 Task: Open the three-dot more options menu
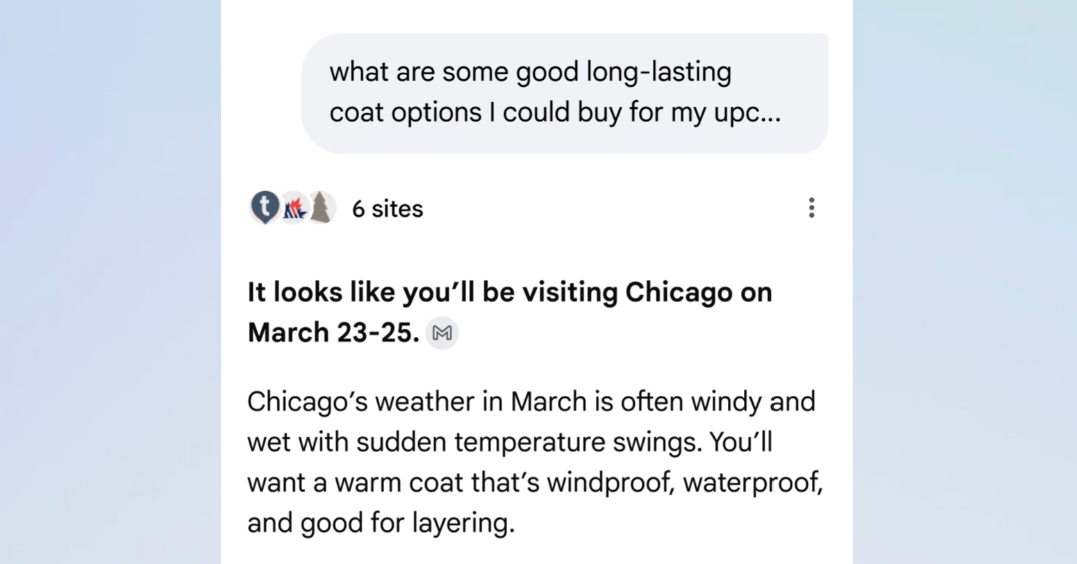[811, 208]
